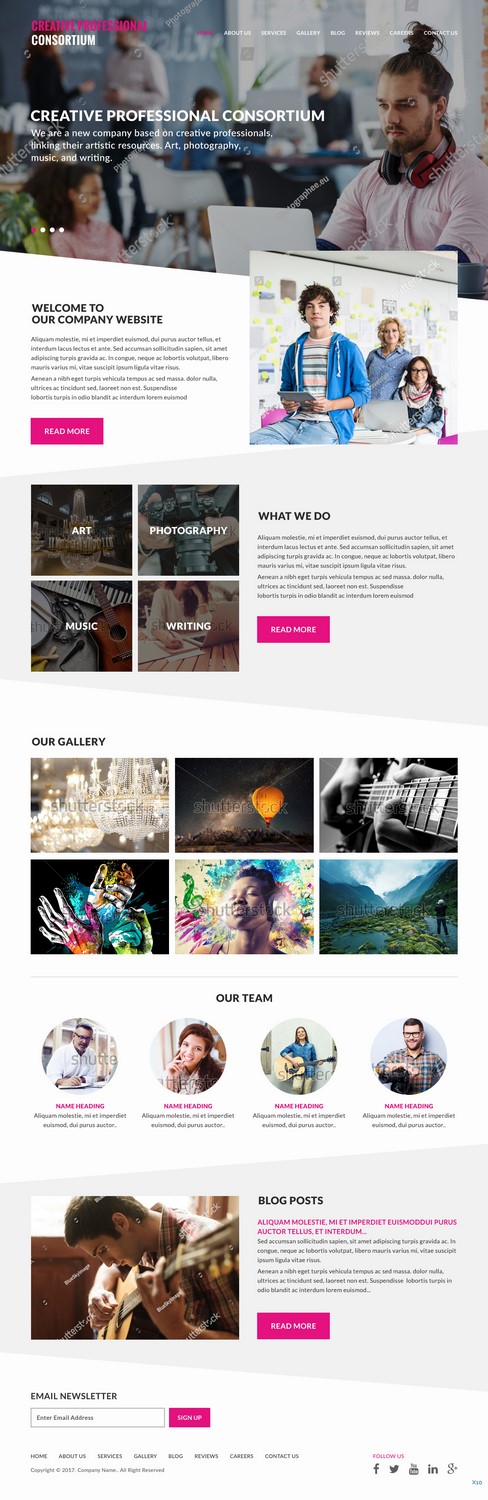Click the Careers link in footer
This screenshot has height=1500, width=488.
click(x=241, y=1456)
